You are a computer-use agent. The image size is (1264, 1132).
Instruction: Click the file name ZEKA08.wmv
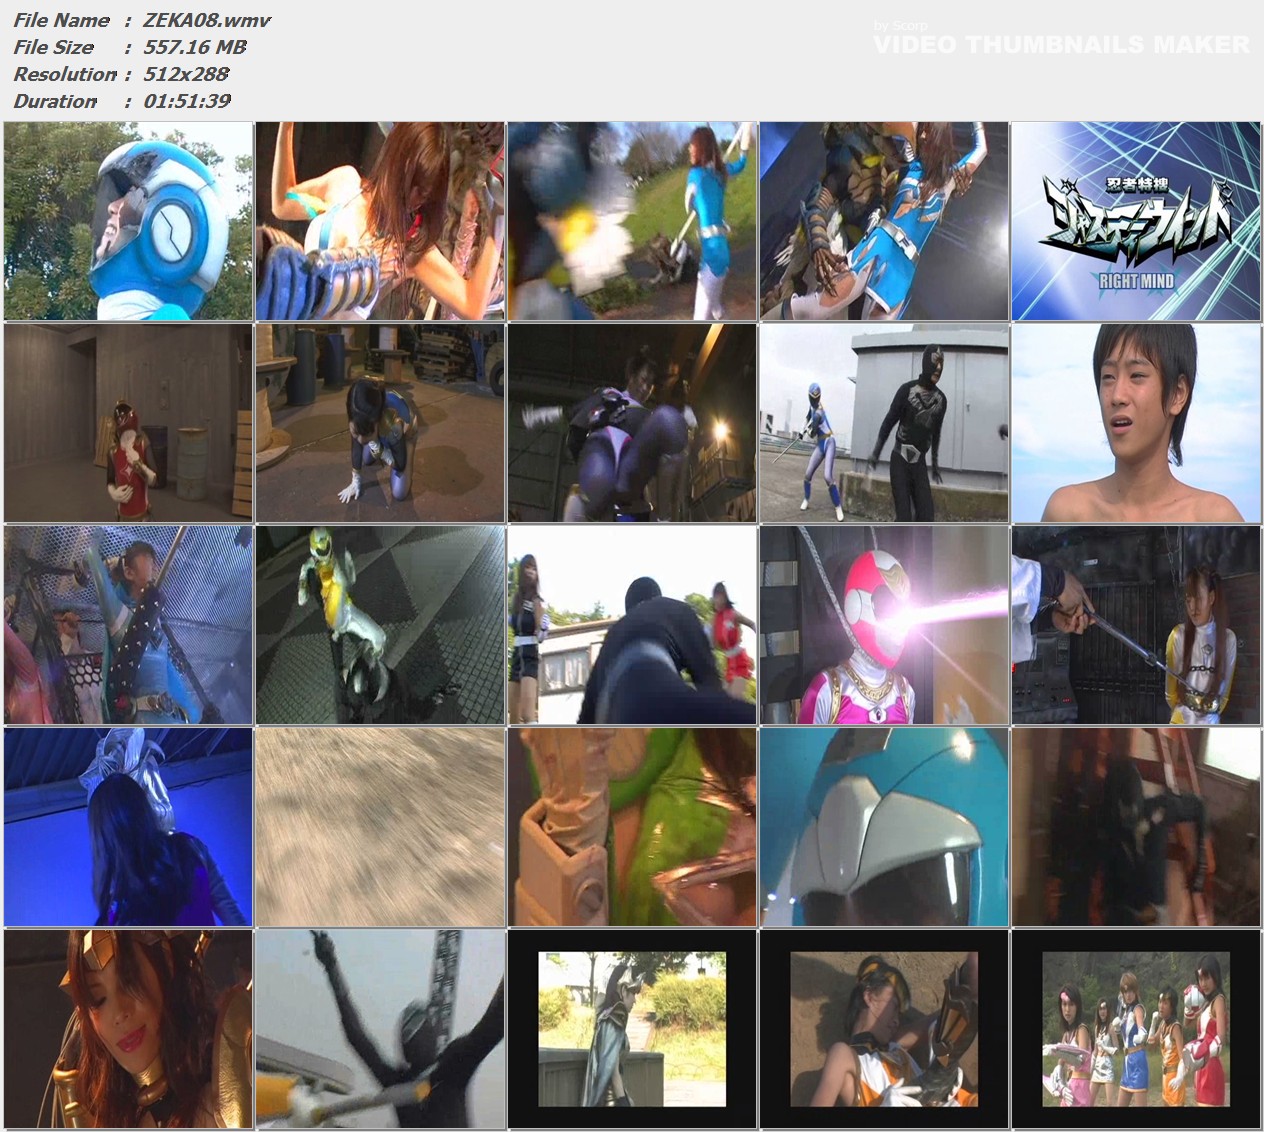coord(207,20)
